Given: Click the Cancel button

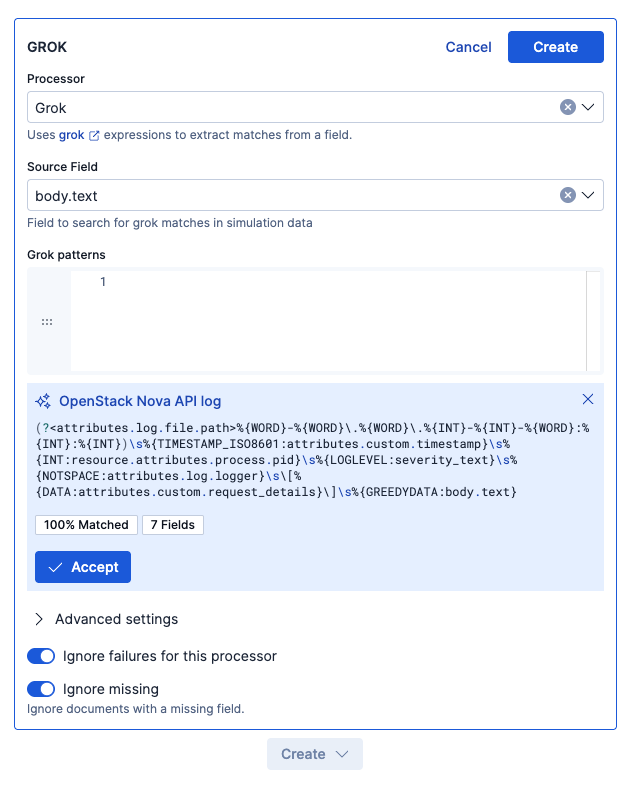Looking at the screenshot, I should click(x=468, y=47).
